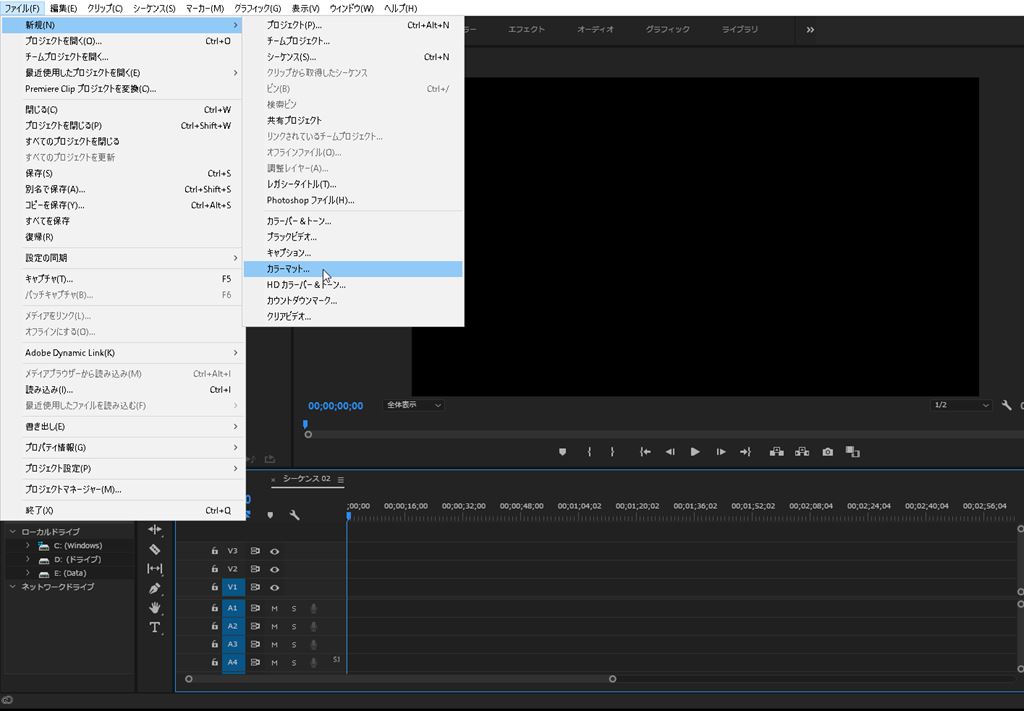Select the Ripple Edit tool in toolbar
Viewport: 1024px width, 711px height.
[x=155, y=529]
